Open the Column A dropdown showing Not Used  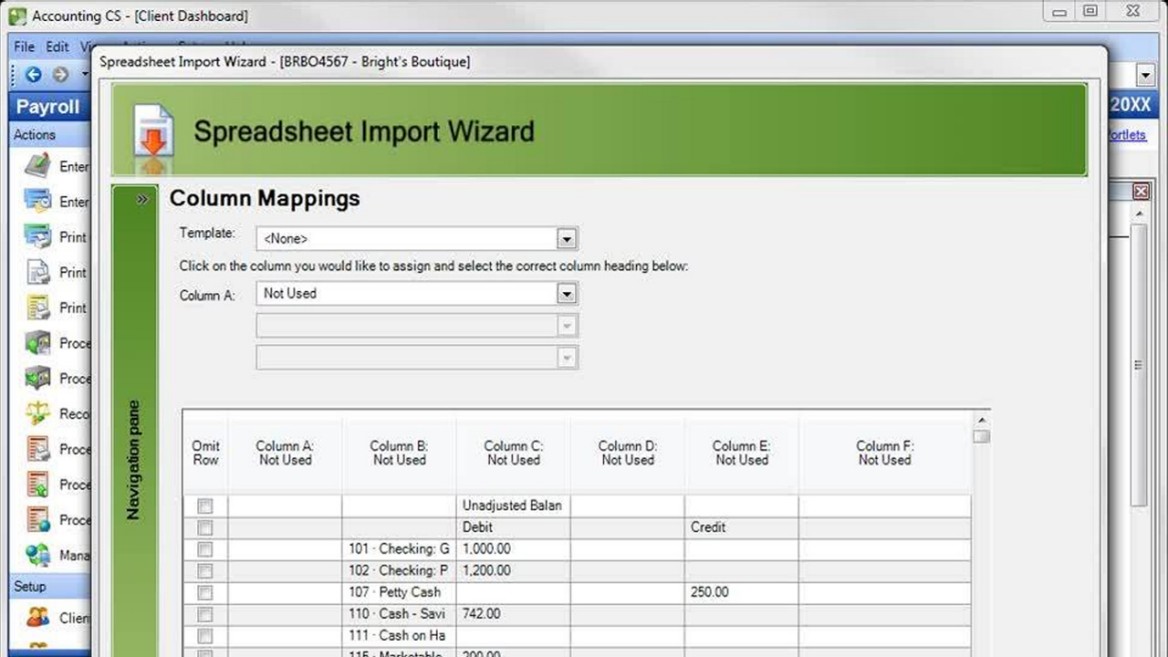566,294
